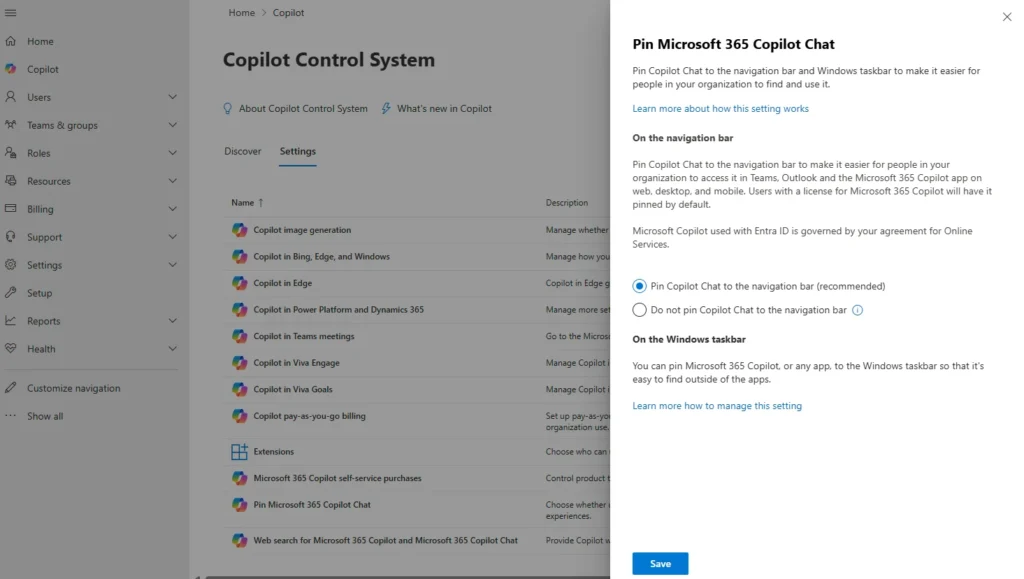The image size is (1024, 579).
Task: Click the Reports chart icon
Action: pyautogui.click(x=10, y=321)
